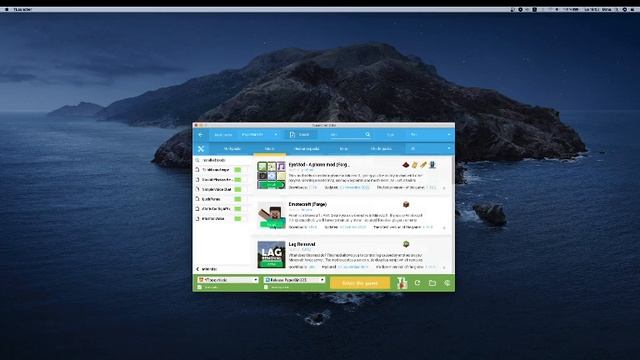This screenshot has height=360, width=640.
Task: Switch to the Resource packs tab
Action: pyautogui.click(x=307, y=149)
